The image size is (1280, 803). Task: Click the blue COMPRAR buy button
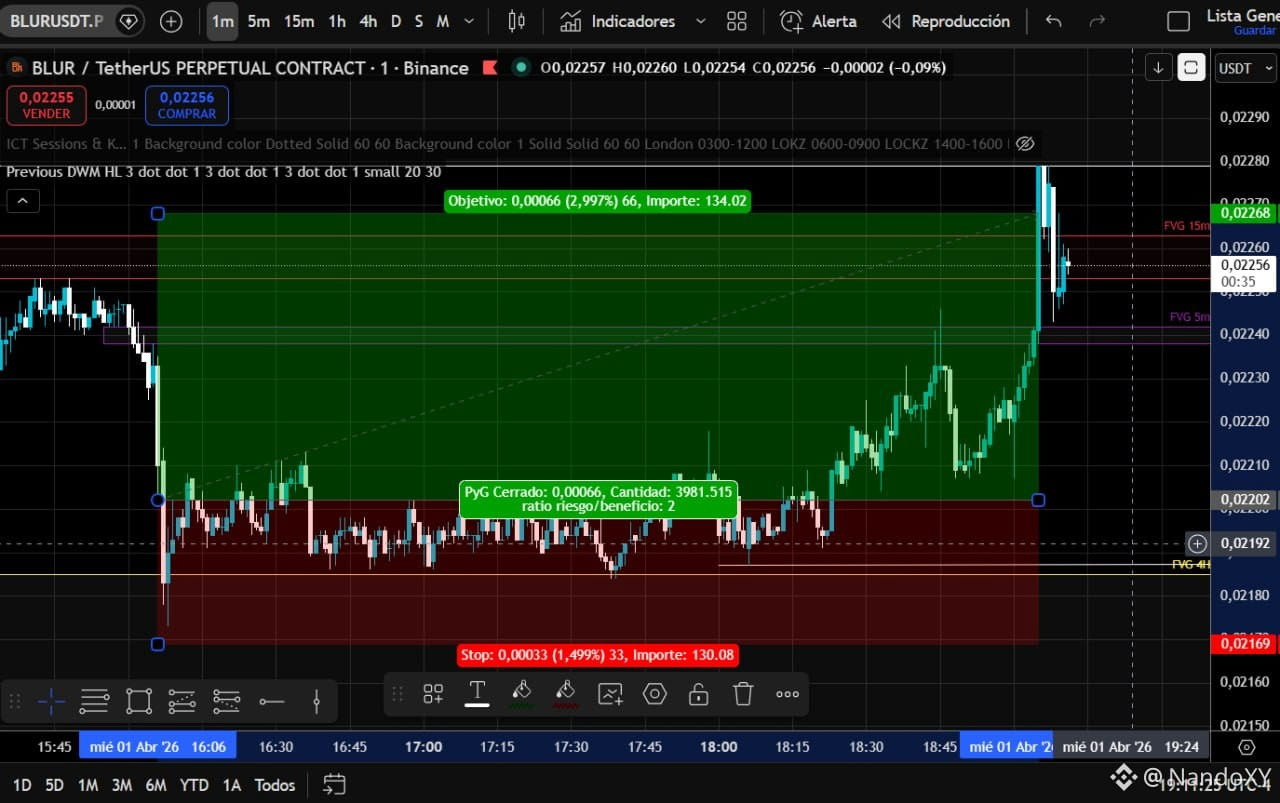pos(187,105)
